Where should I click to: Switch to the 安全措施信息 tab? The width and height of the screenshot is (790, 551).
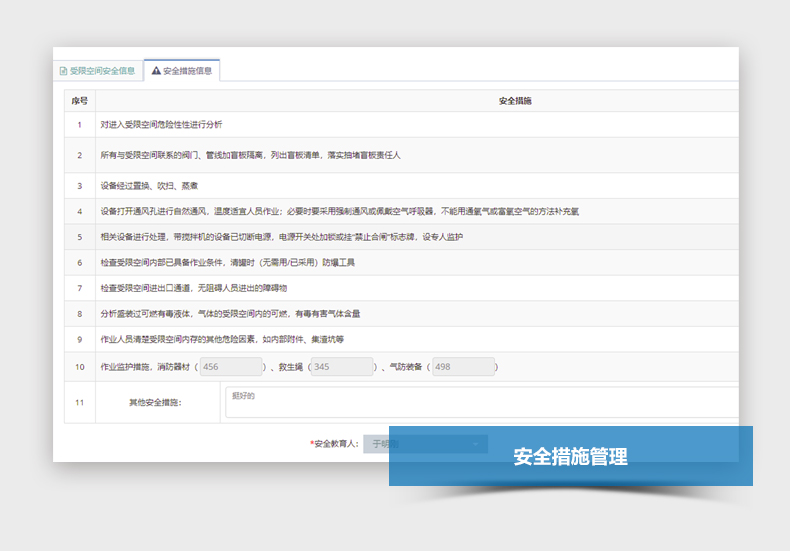tap(182, 71)
